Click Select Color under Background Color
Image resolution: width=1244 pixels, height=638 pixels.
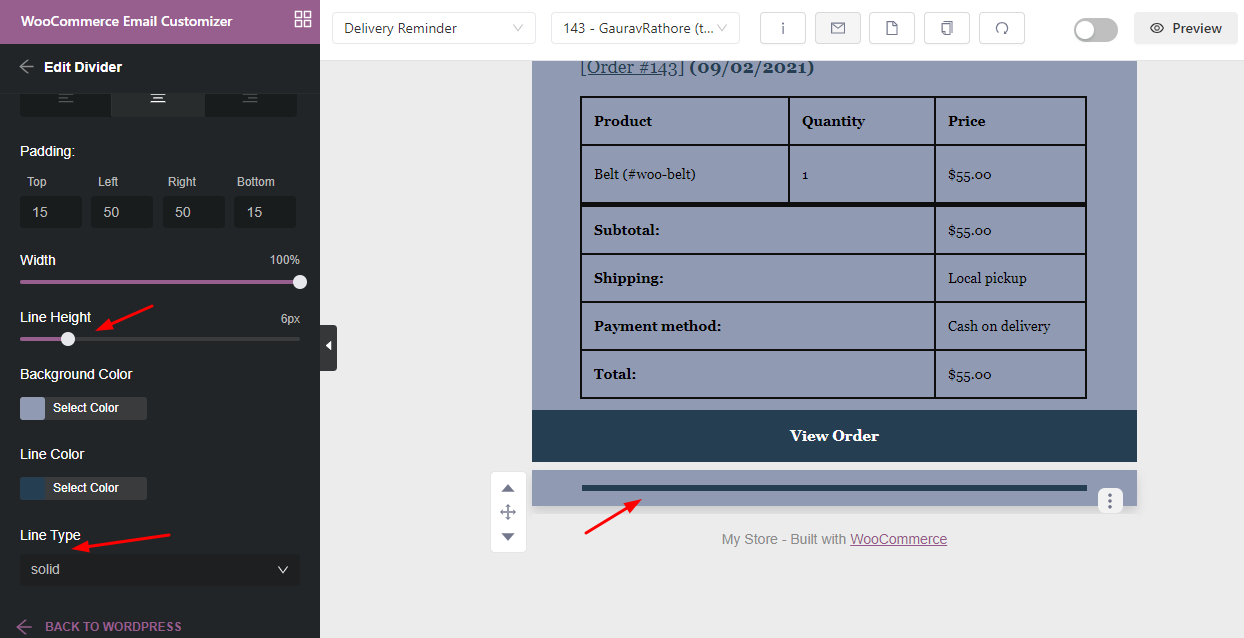click(x=86, y=408)
